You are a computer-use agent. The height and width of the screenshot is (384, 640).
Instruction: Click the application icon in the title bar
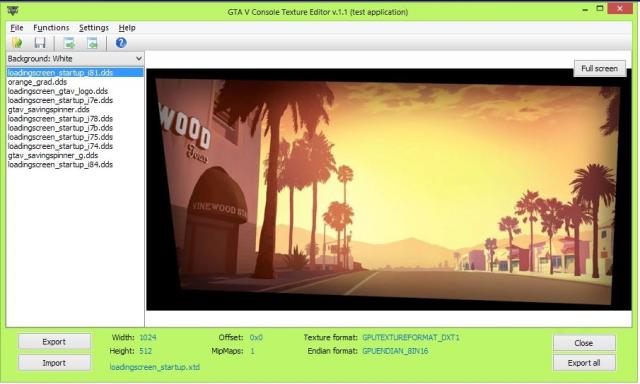13,10
